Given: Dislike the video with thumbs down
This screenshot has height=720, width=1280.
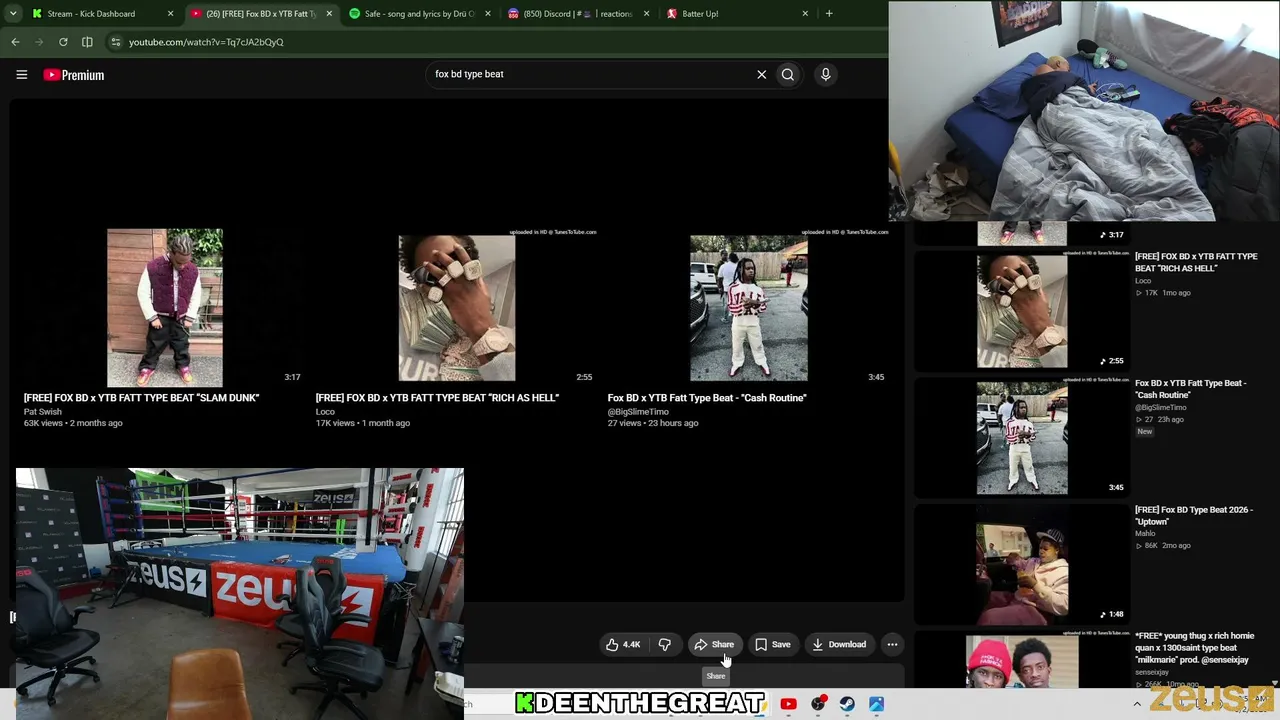Looking at the screenshot, I should click(x=664, y=645).
